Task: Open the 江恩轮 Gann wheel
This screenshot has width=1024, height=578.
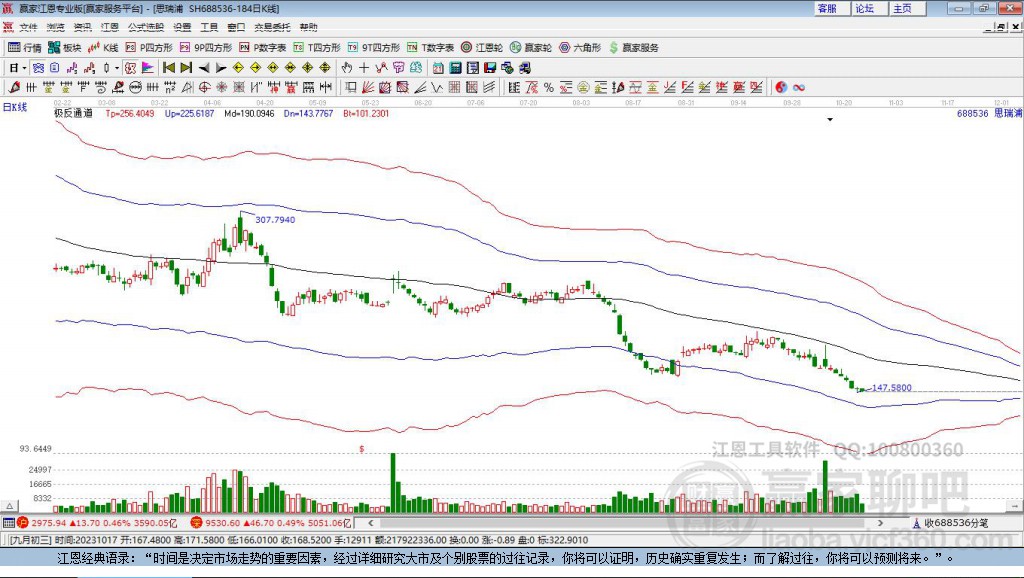Action: [x=482, y=47]
